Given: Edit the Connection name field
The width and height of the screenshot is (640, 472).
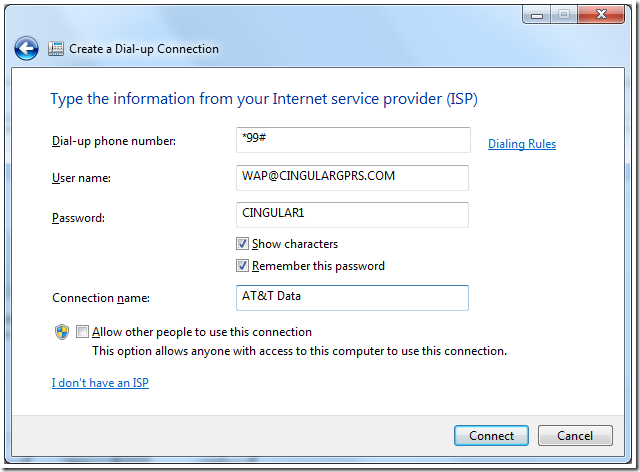Looking at the screenshot, I should click(x=352, y=298).
